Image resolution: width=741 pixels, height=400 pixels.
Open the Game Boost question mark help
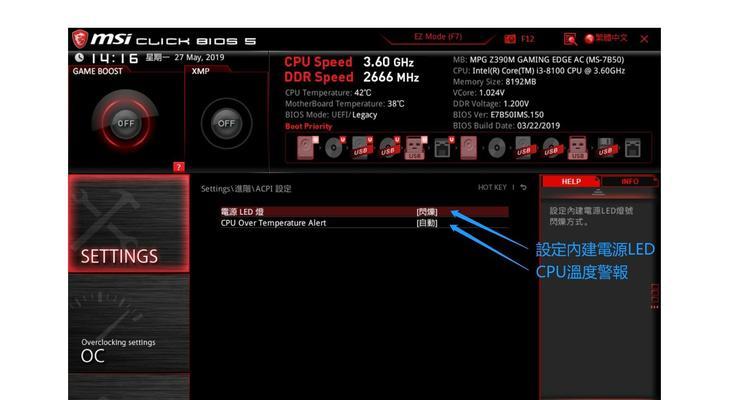click(x=179, y=167)
